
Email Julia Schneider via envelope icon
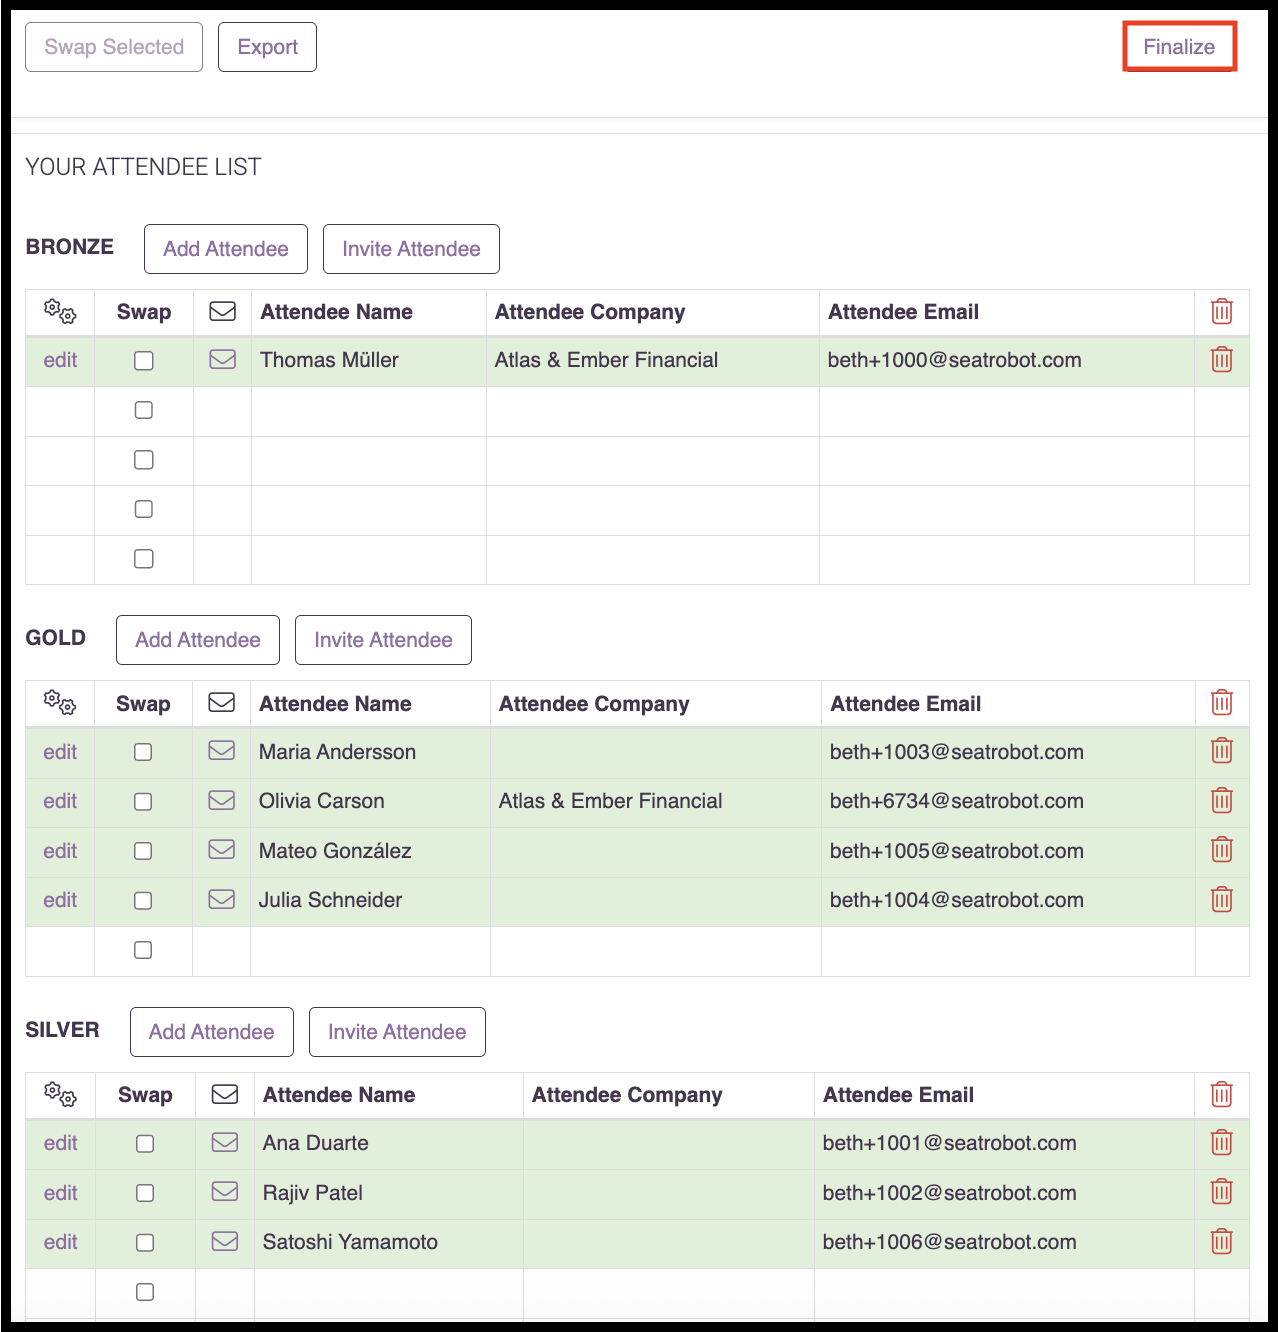222,899
